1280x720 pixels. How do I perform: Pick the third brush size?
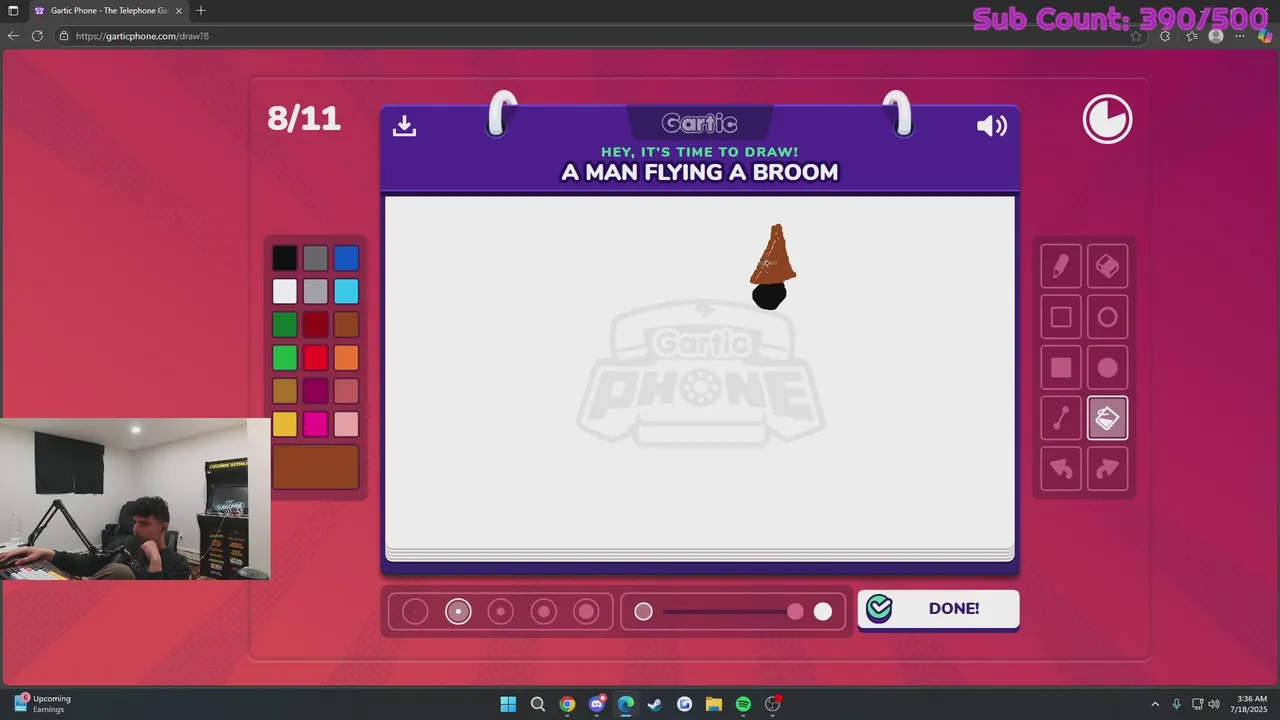(x=501, y=611)
